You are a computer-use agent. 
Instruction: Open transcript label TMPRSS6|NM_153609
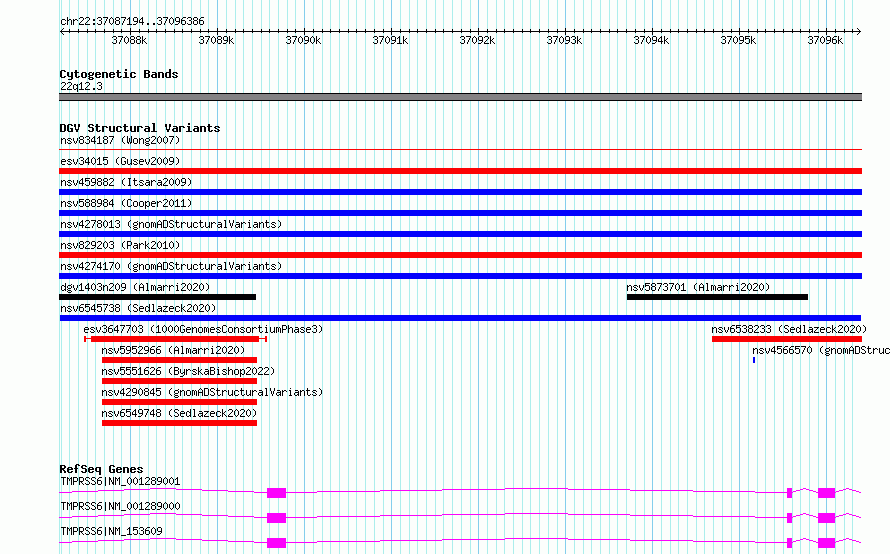(x=111, y=531)
